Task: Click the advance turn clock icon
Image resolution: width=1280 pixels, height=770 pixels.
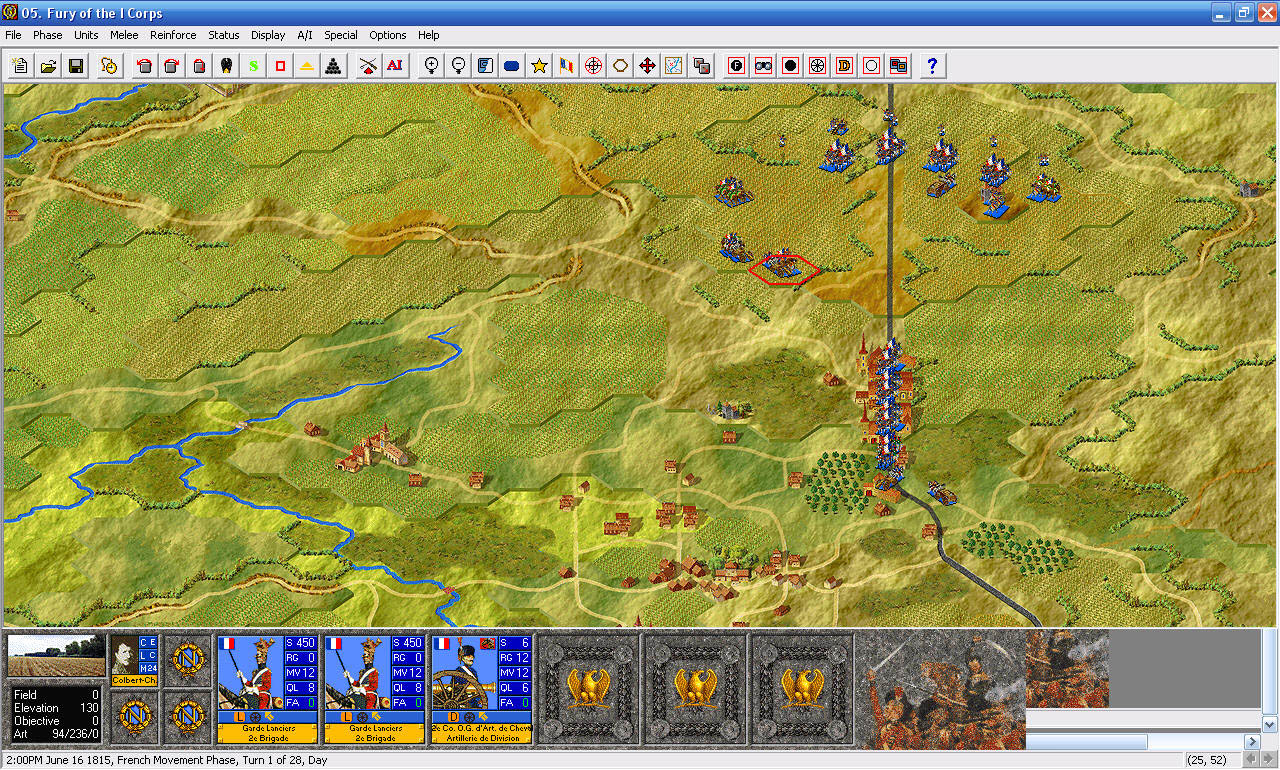Action: pyautogui.click(x=110, y=66)
